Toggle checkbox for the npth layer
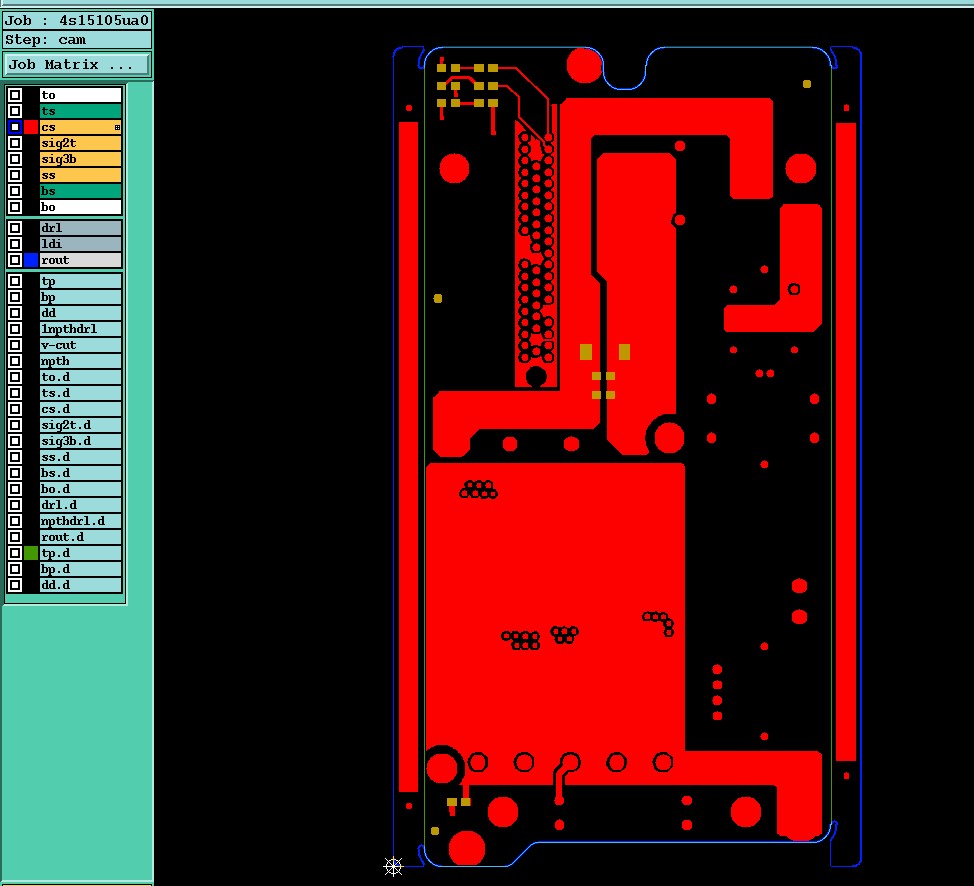Screen dimensions: 974x886 pos(15,361)
